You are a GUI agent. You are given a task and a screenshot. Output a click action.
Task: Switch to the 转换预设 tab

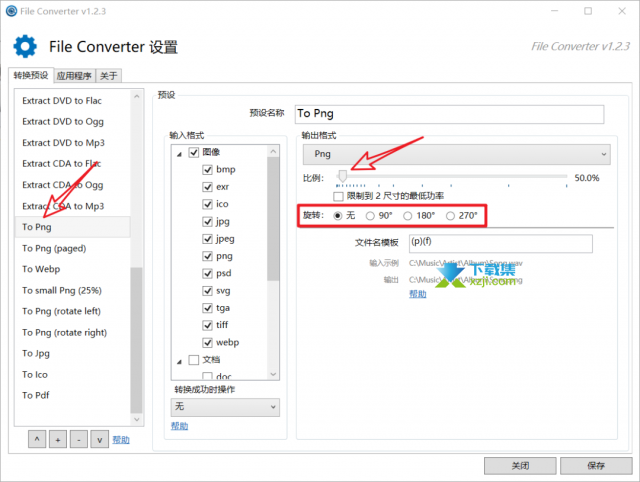click(x=31, y=76)
